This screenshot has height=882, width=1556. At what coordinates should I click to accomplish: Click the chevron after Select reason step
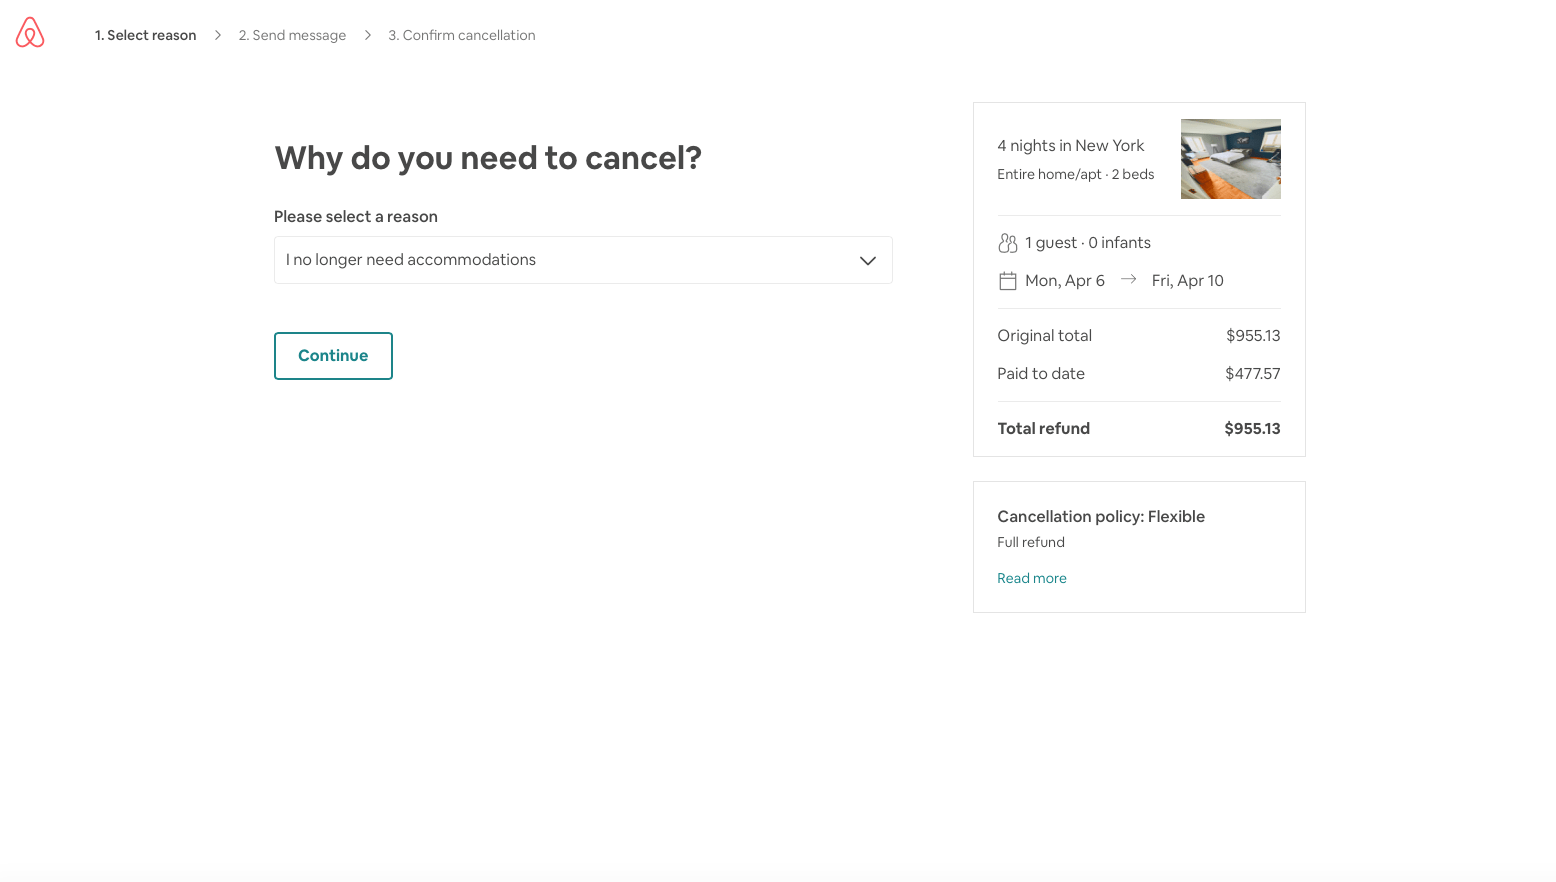point(217,35)
